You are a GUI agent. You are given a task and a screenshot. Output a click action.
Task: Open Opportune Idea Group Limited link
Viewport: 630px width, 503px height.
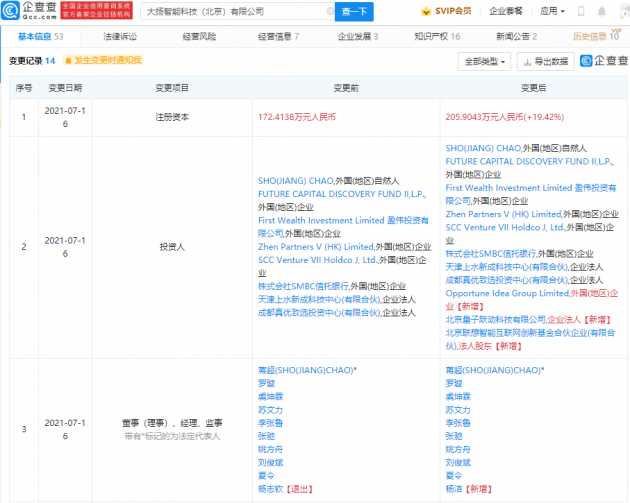(x=507, y=294)
